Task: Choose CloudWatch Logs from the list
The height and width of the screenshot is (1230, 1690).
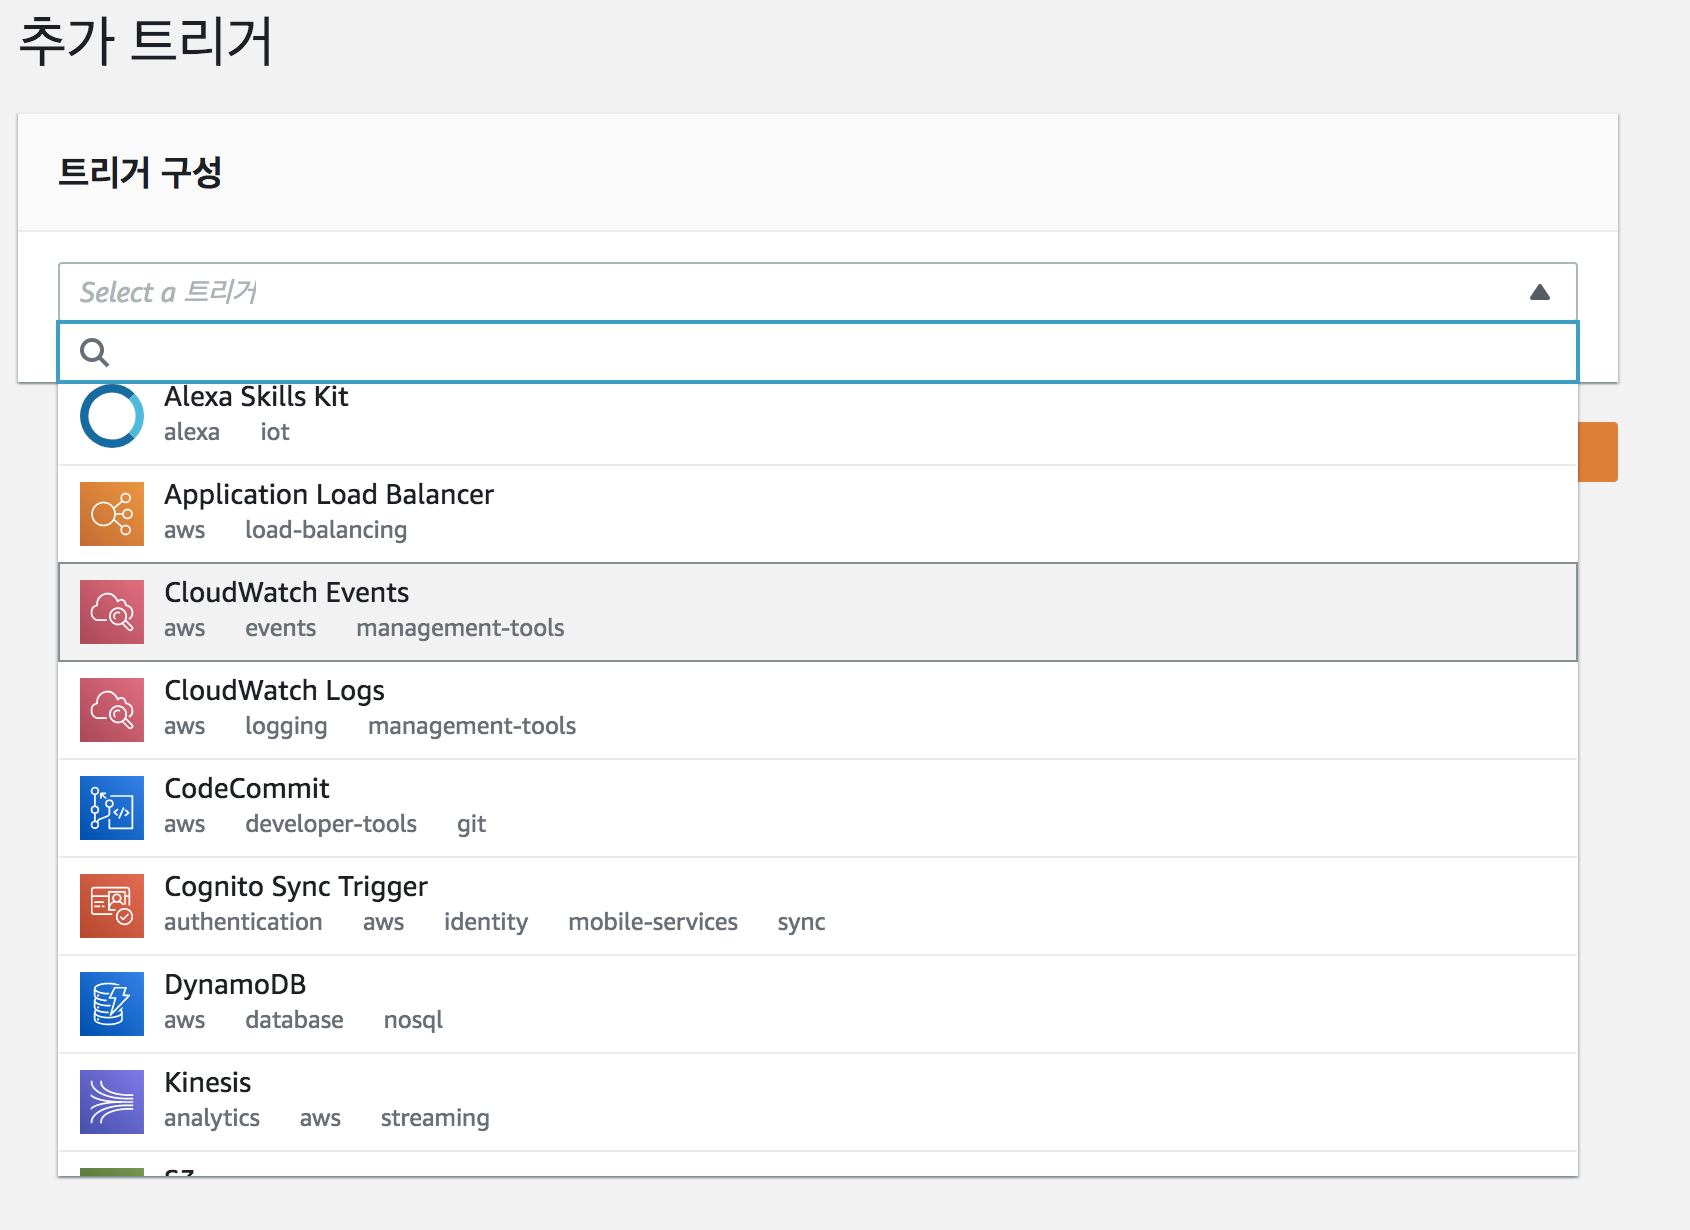Action: click(818, 710)
